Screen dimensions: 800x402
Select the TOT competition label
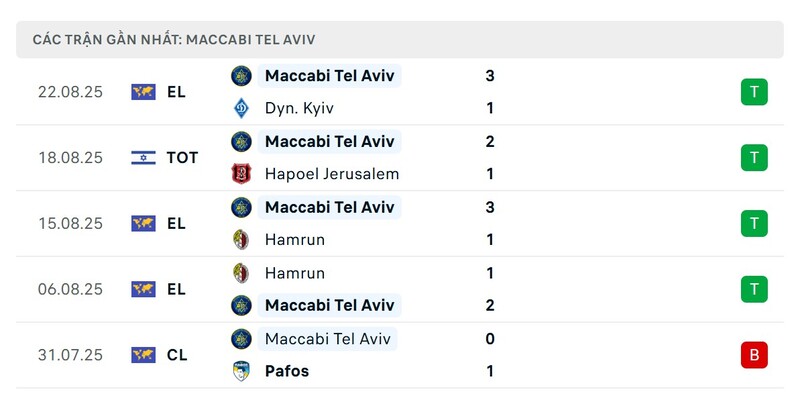(182, 158)
